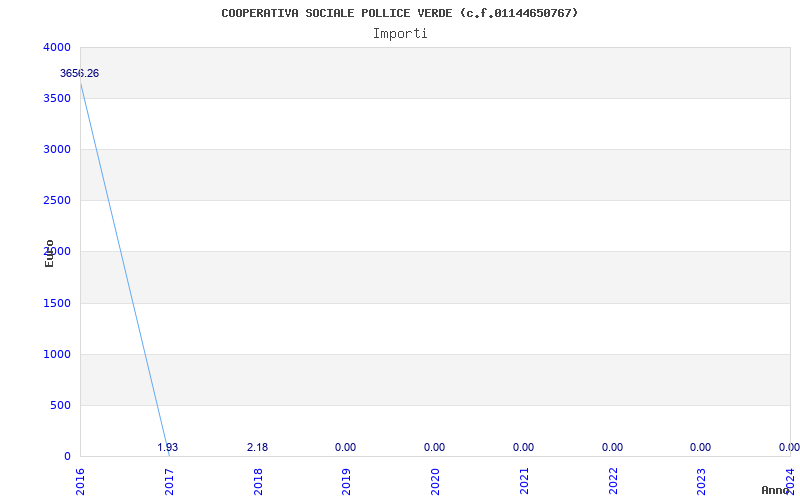
Task: Click the 2021 x-axis label
Action: coord(524,482)
